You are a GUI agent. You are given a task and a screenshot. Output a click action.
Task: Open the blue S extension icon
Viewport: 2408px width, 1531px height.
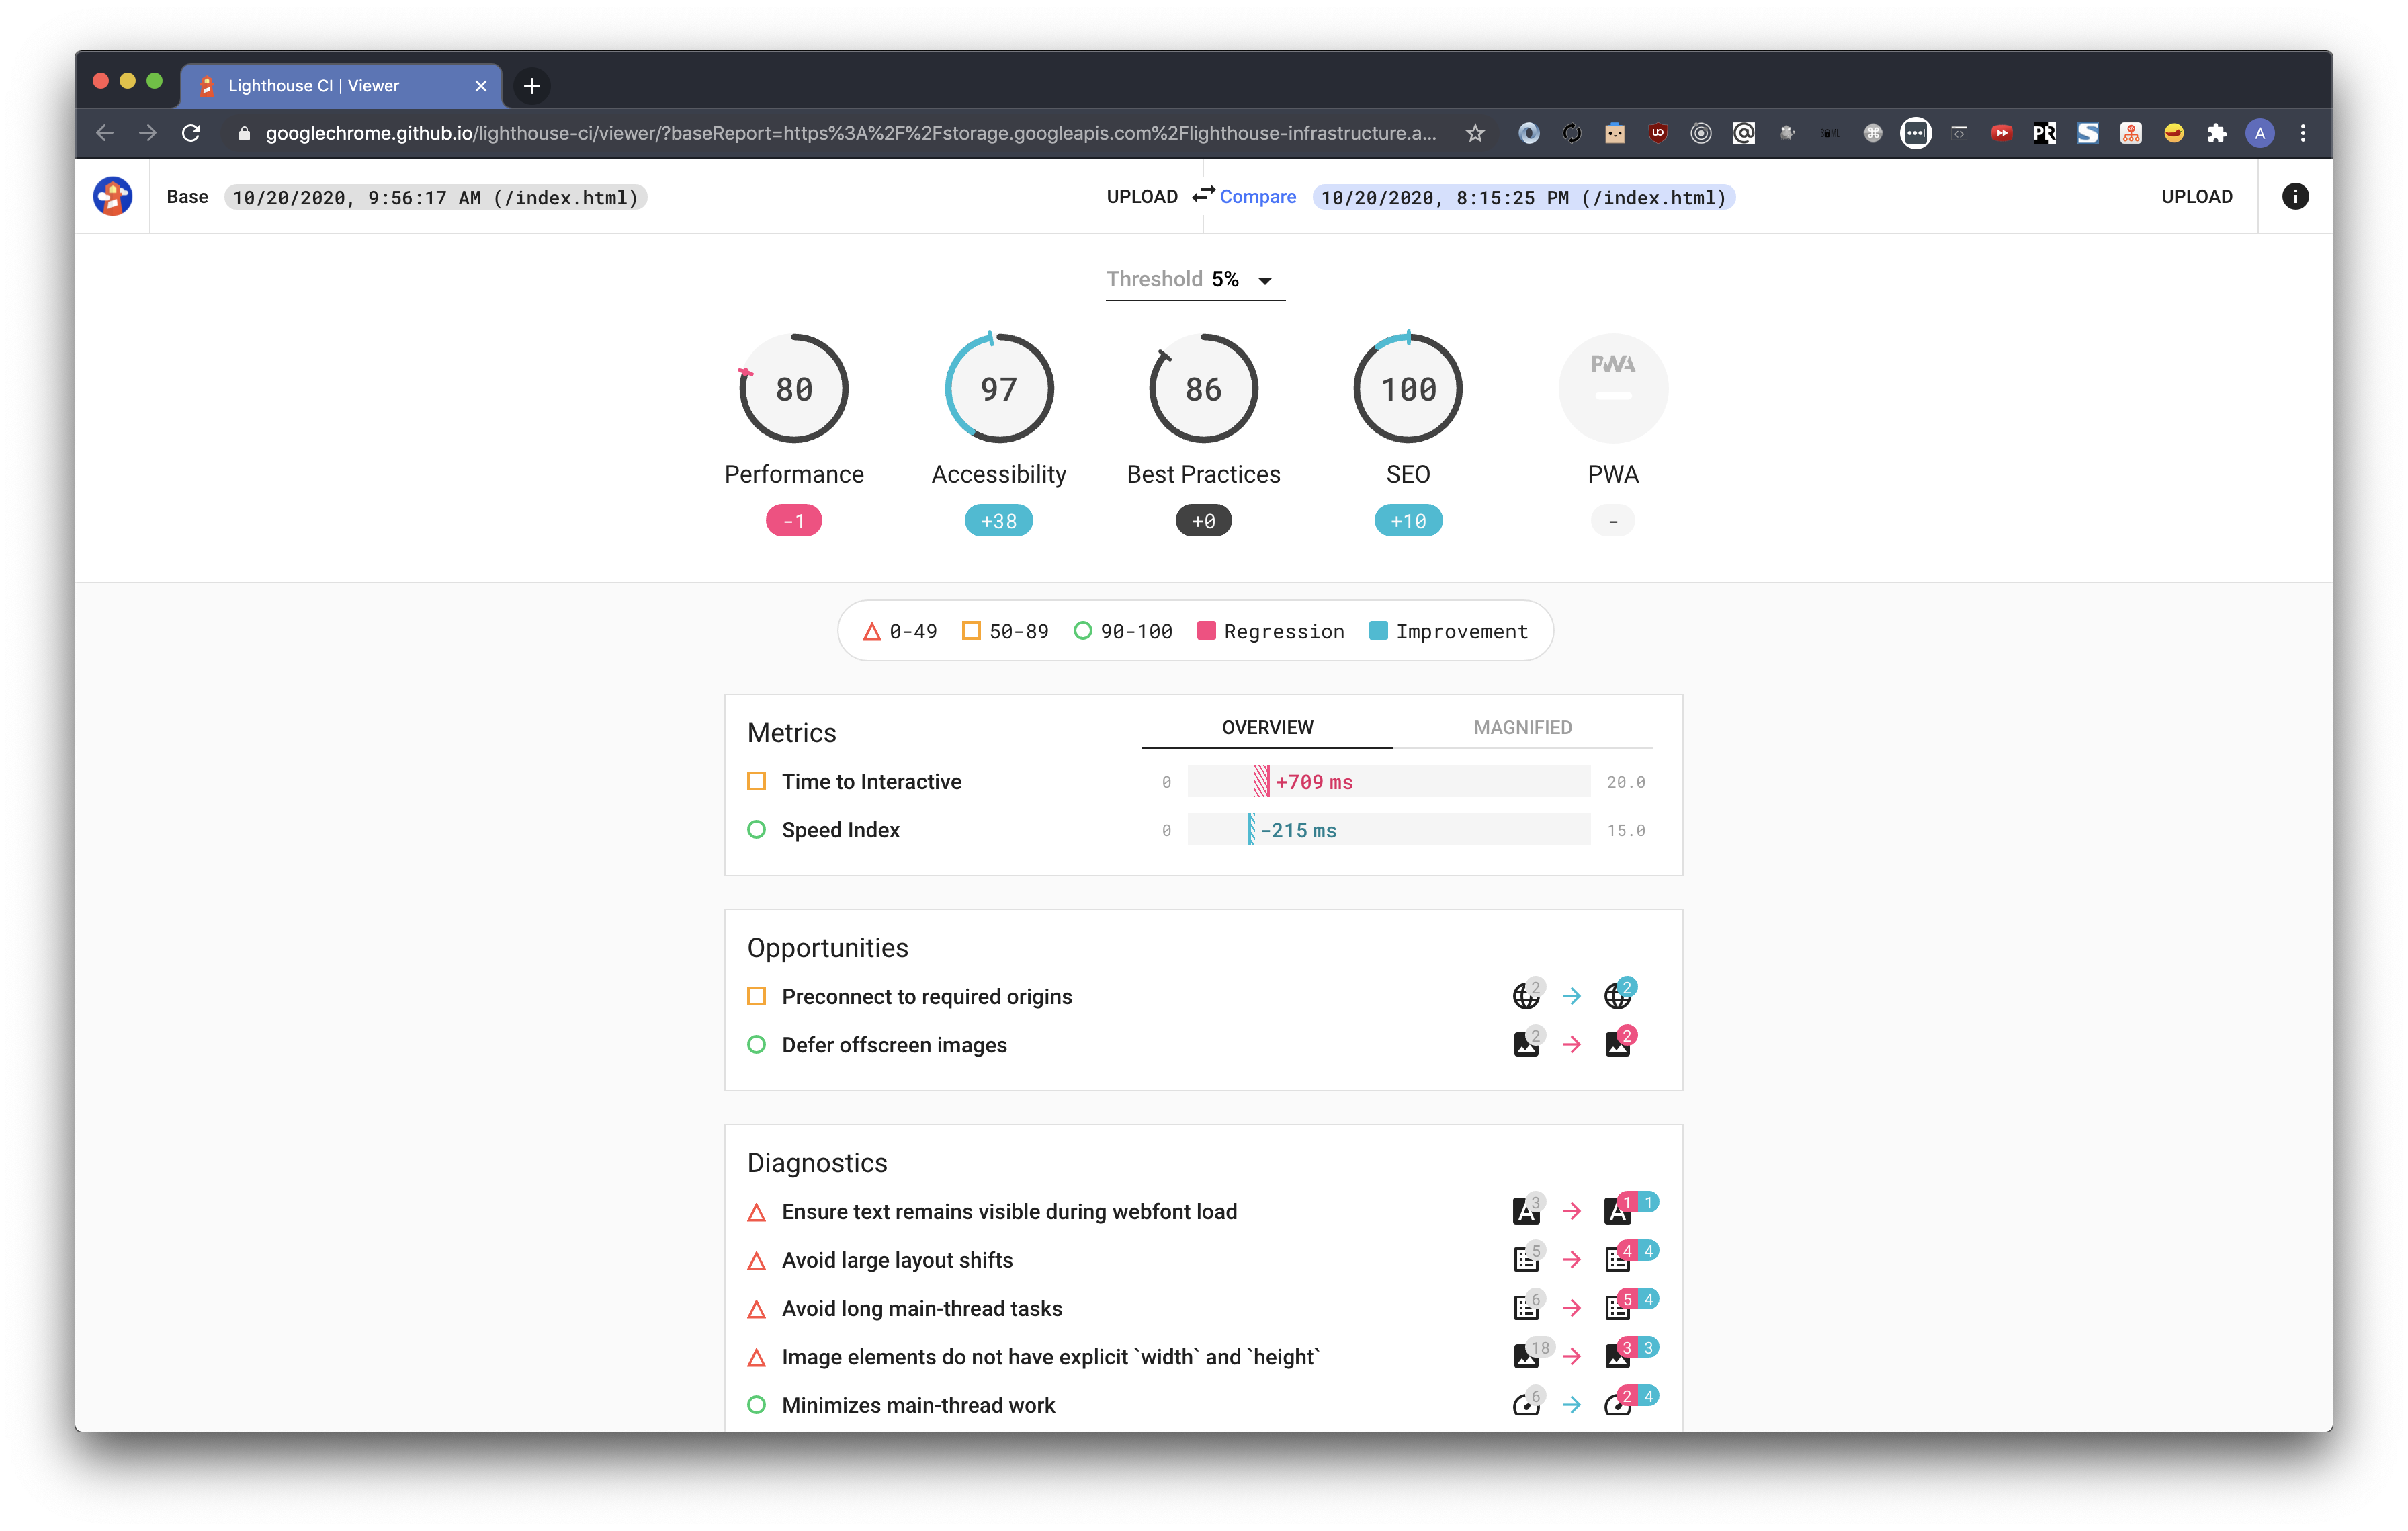coord(2087,133)
